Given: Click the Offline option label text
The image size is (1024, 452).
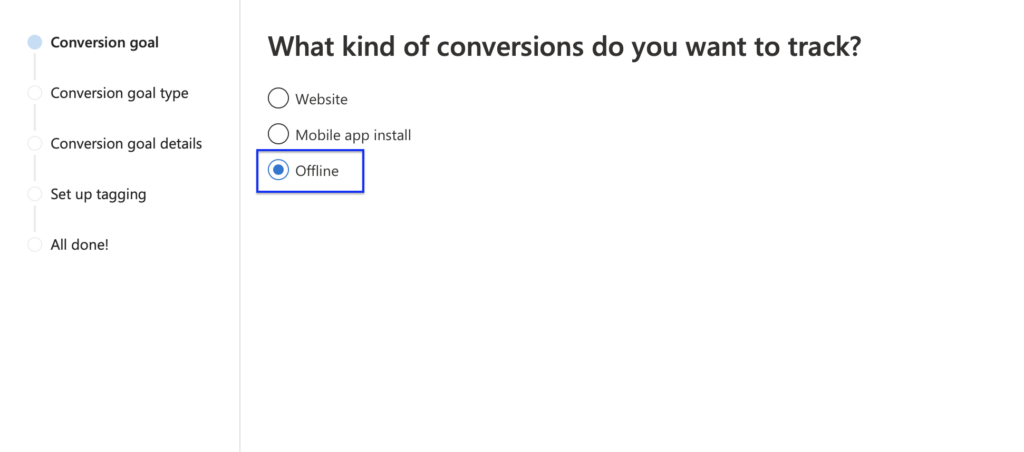Looking at the screenshot, I should pyautogui.click(x=317, y=171).
